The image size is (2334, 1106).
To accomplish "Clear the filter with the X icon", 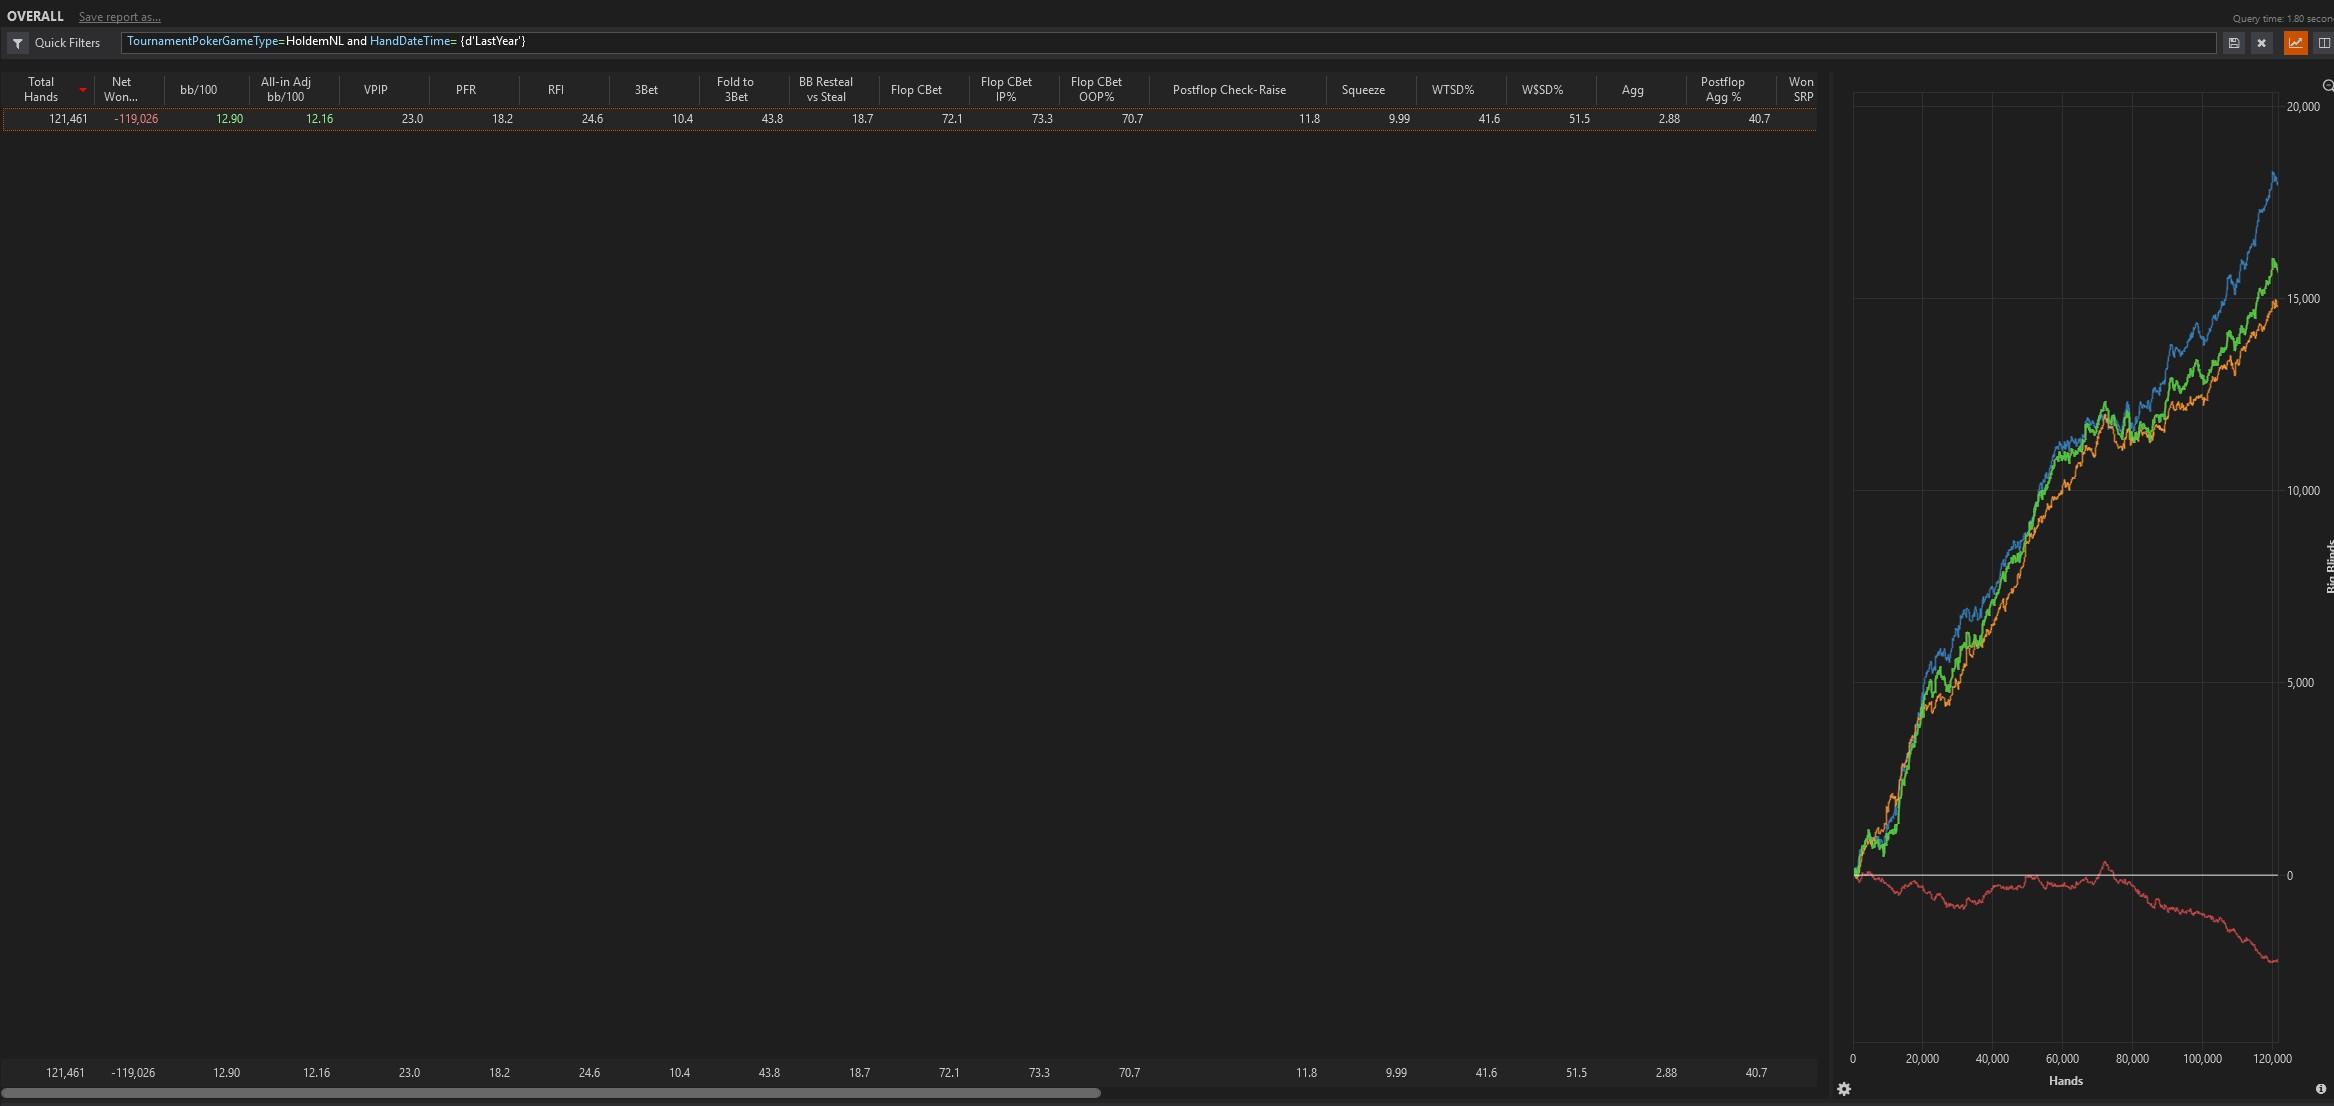I will coord(2261,43).
